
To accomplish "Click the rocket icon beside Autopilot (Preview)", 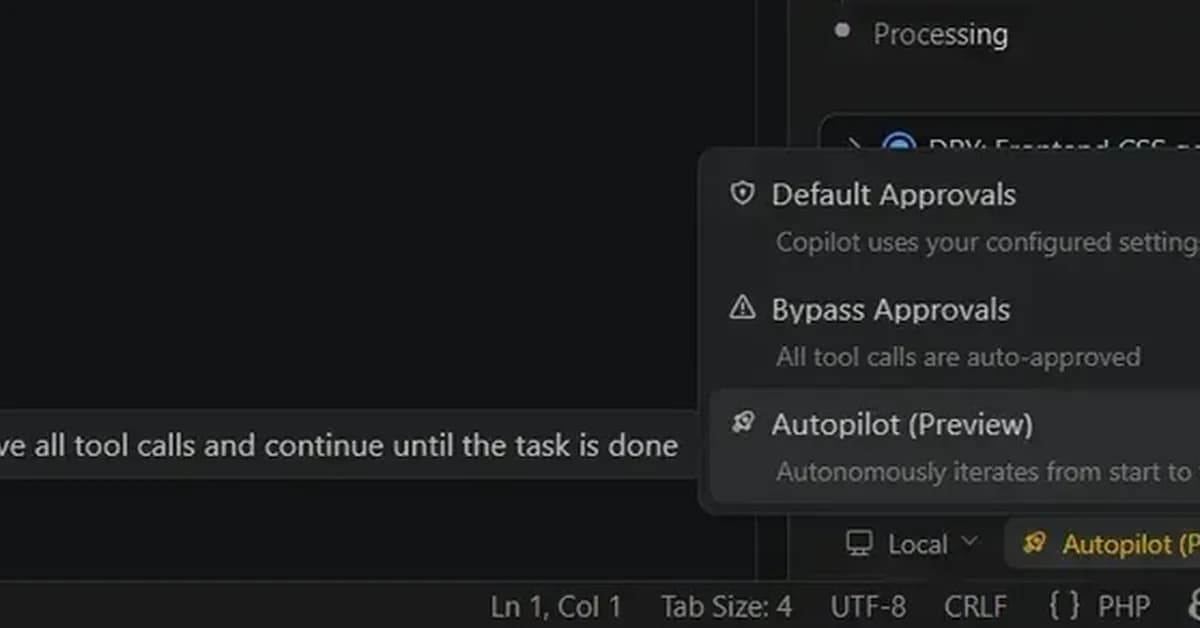I will 742,423.
